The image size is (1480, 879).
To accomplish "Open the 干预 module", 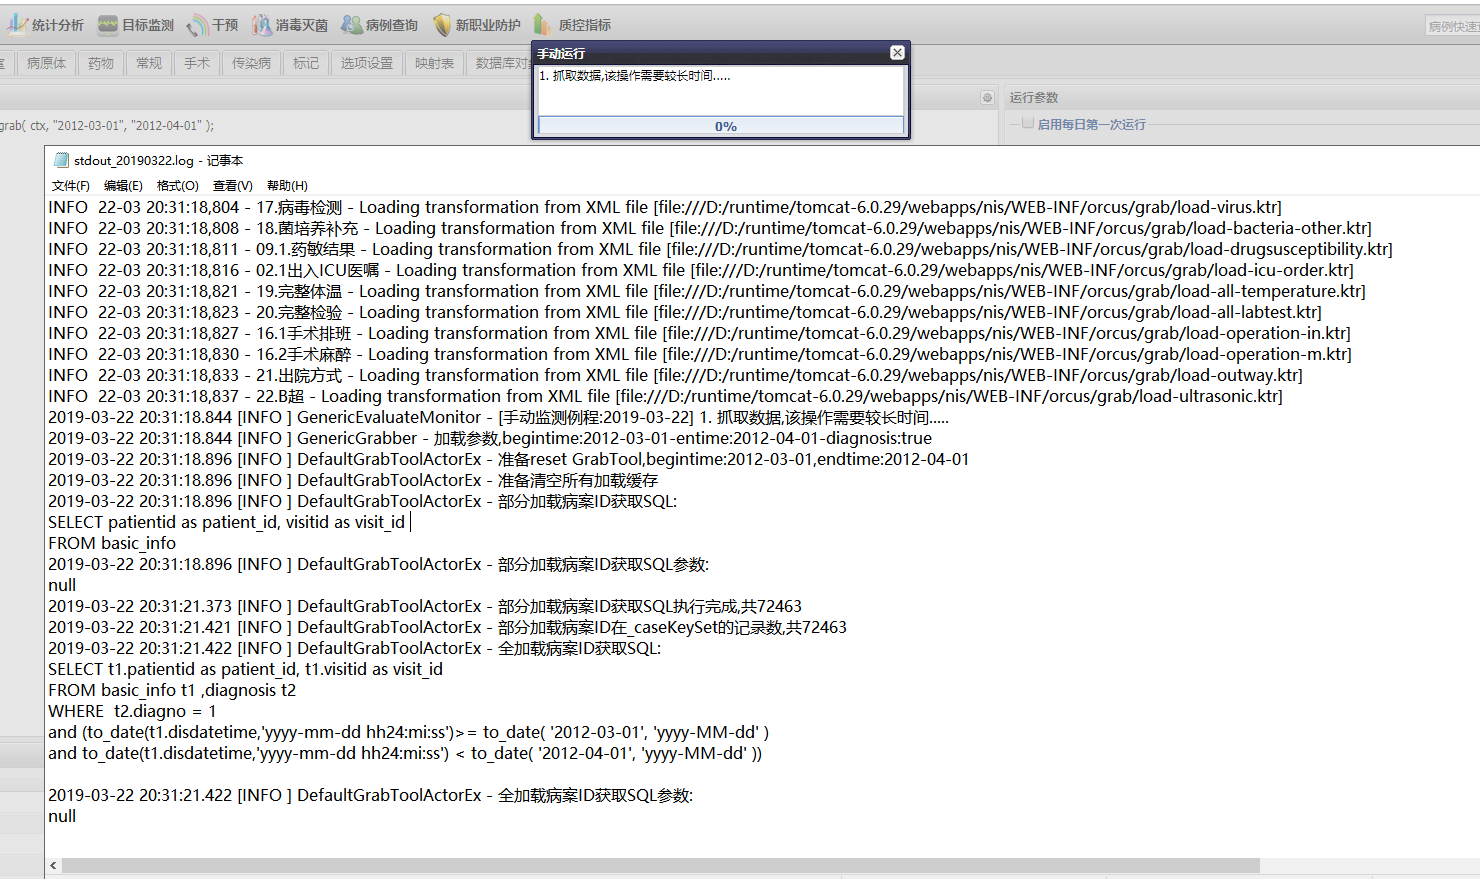I will pos(213,25).
